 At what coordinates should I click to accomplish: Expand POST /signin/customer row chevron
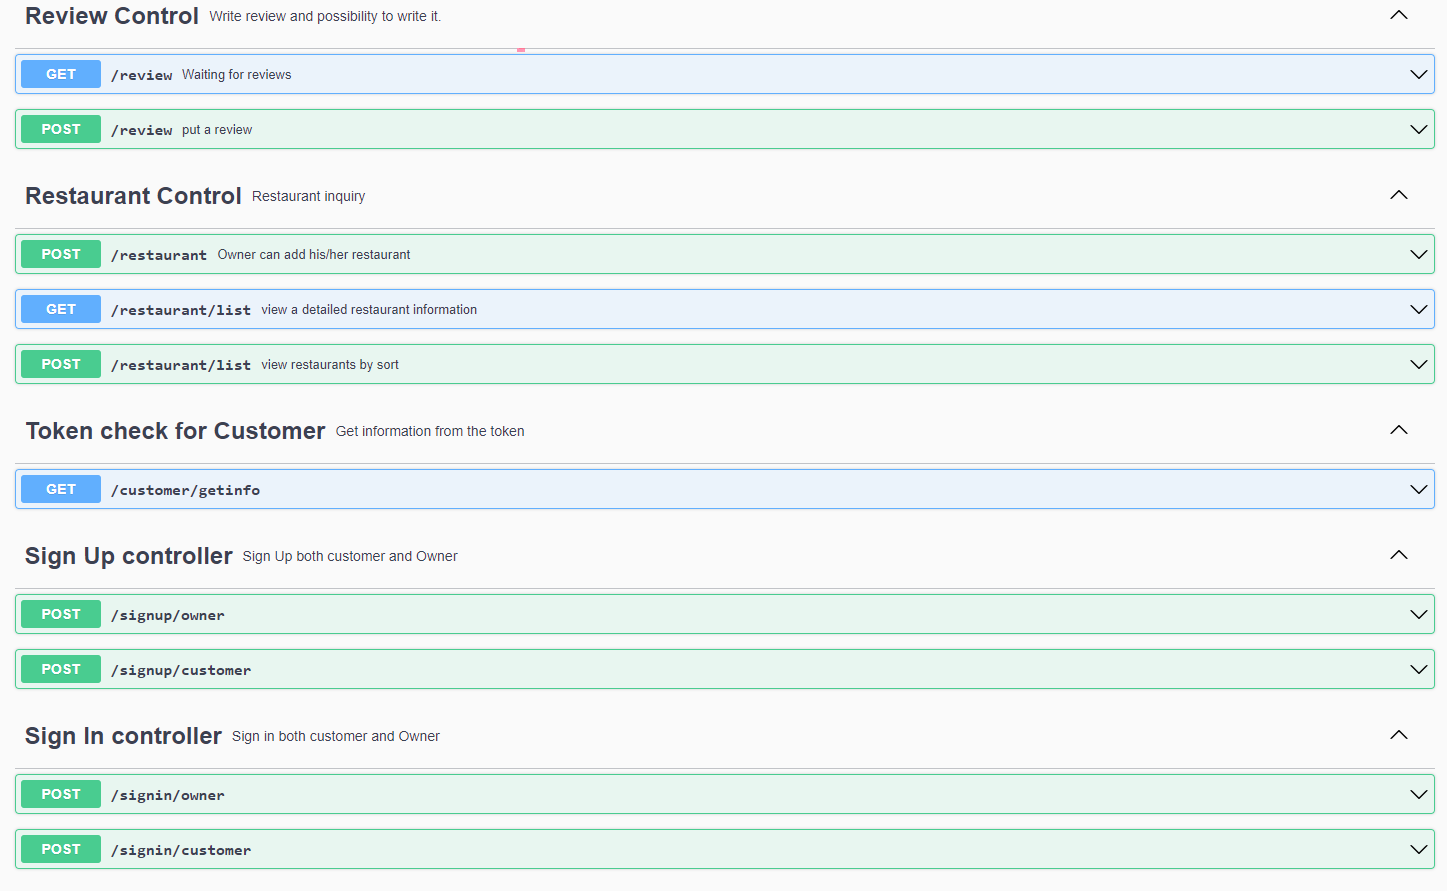point(1418,849)
